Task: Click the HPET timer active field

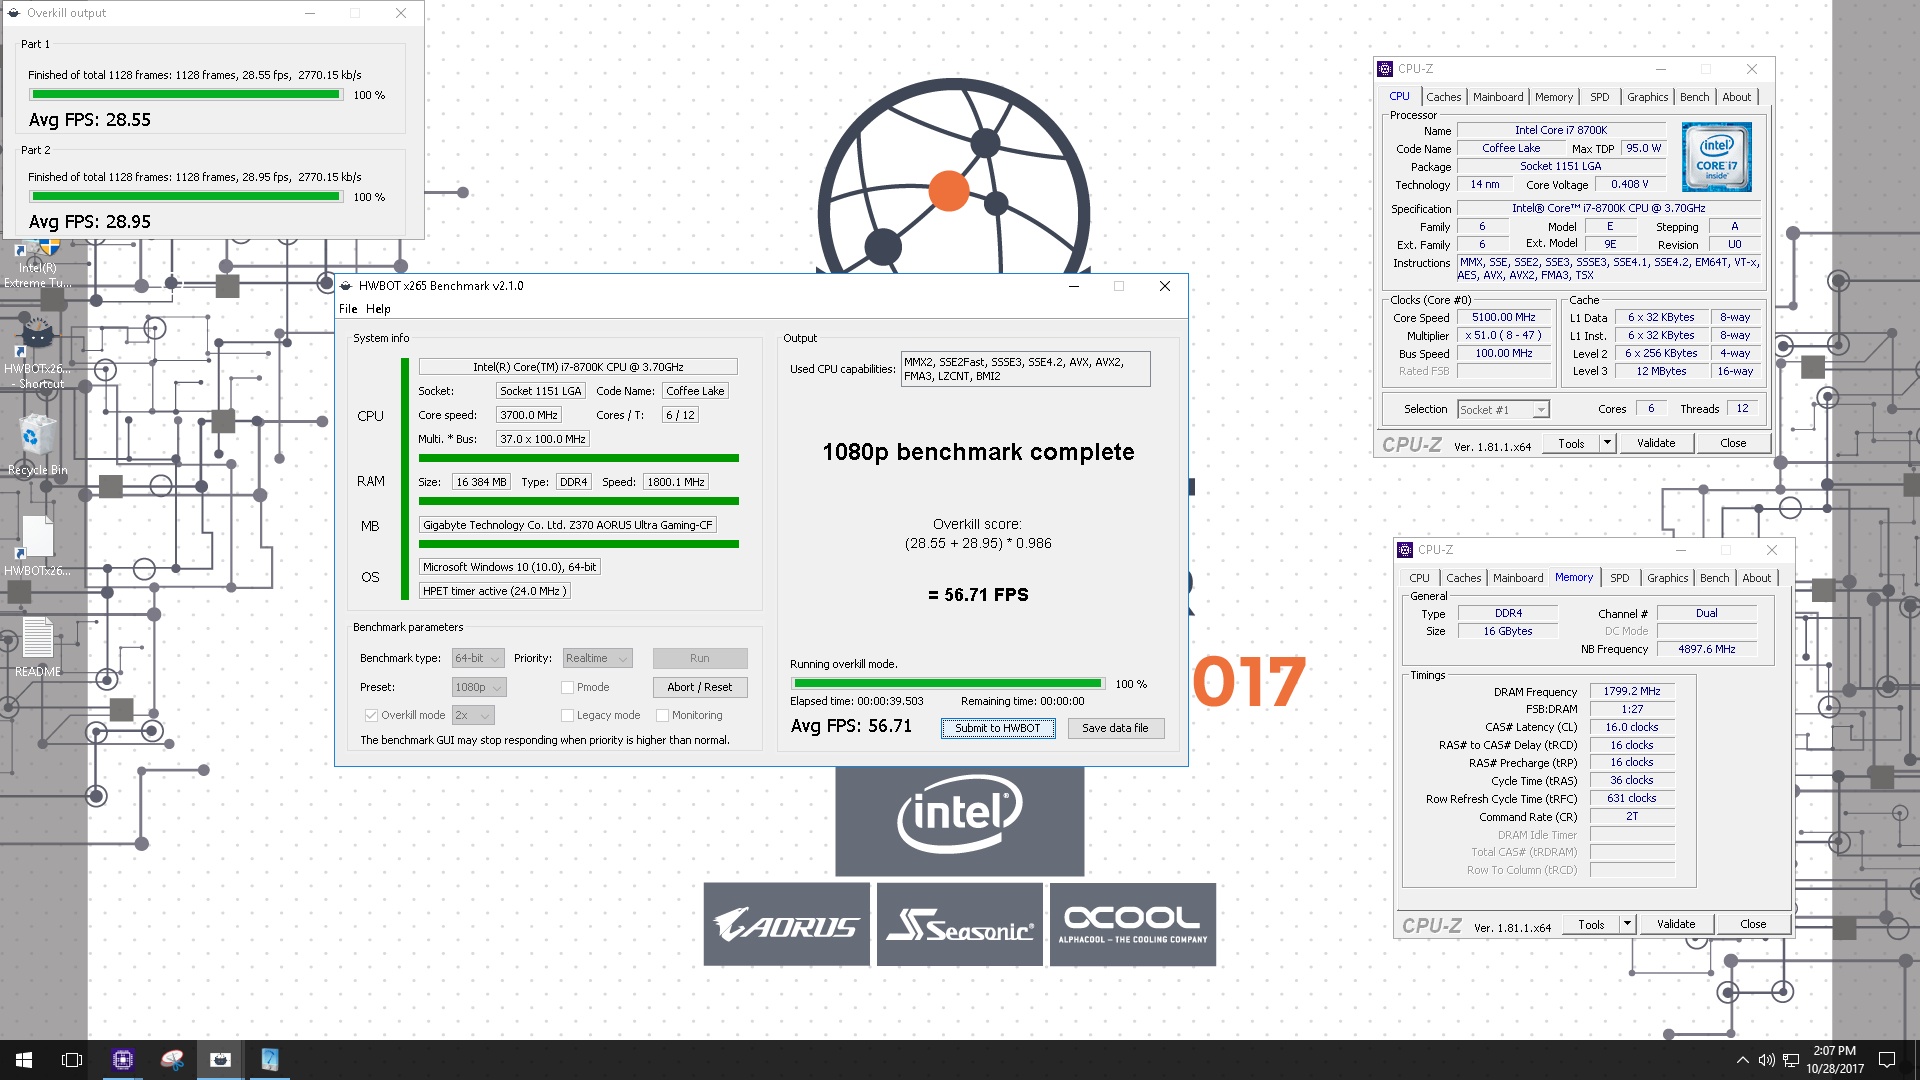Action: [495, 591]
